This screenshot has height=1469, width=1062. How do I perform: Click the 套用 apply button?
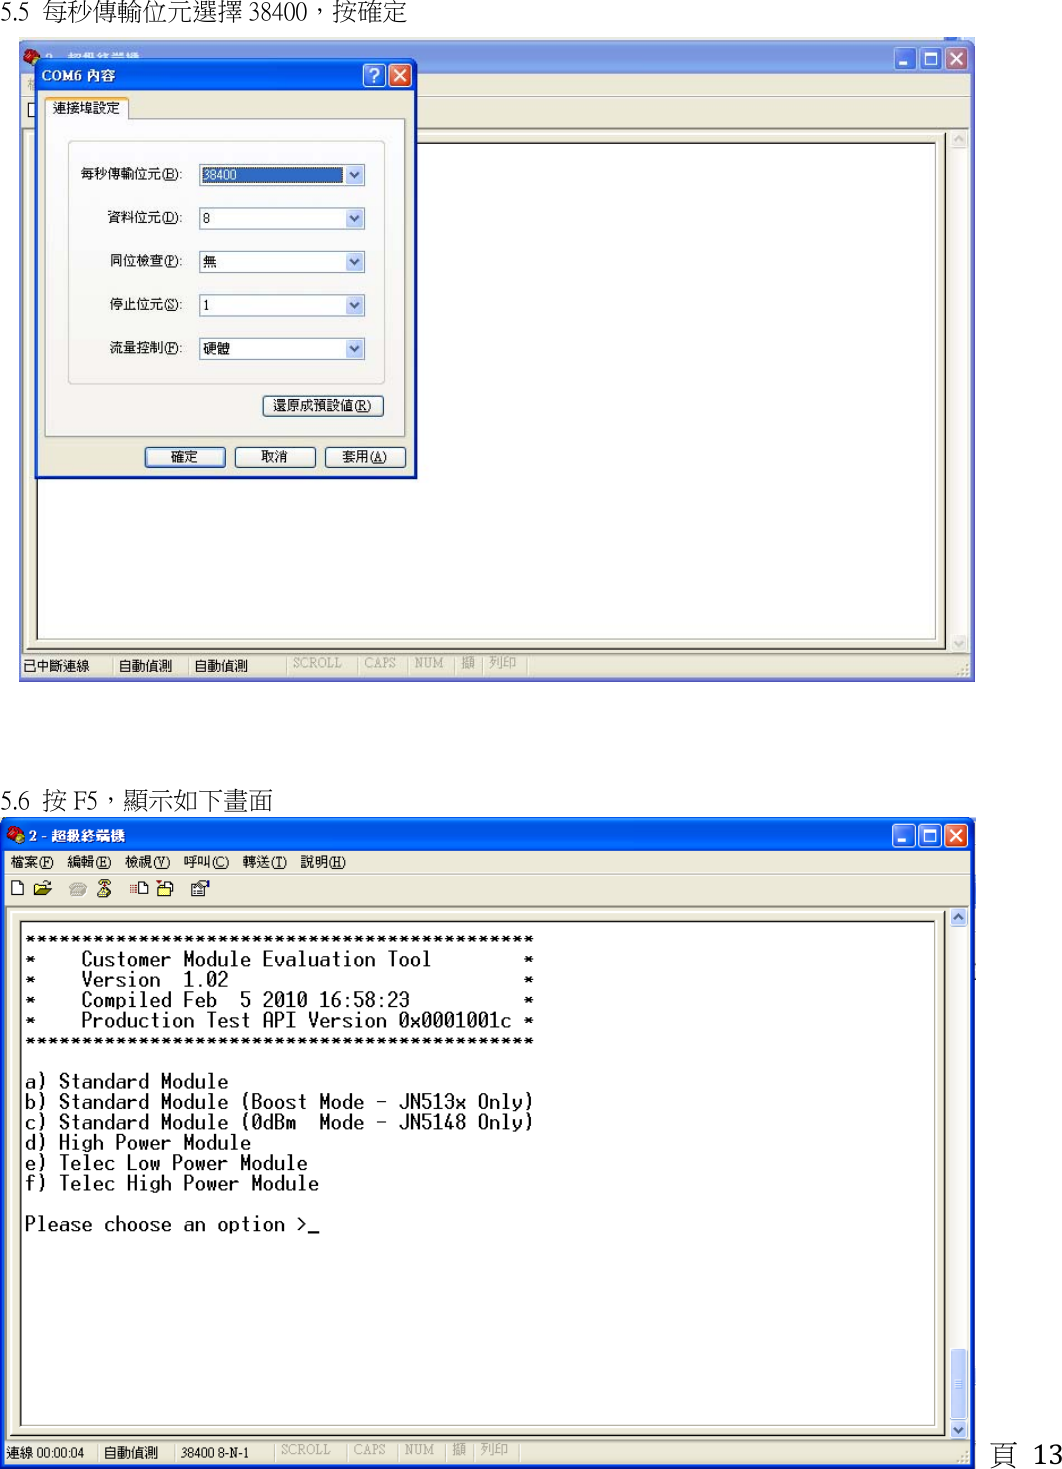pos(365,457)
